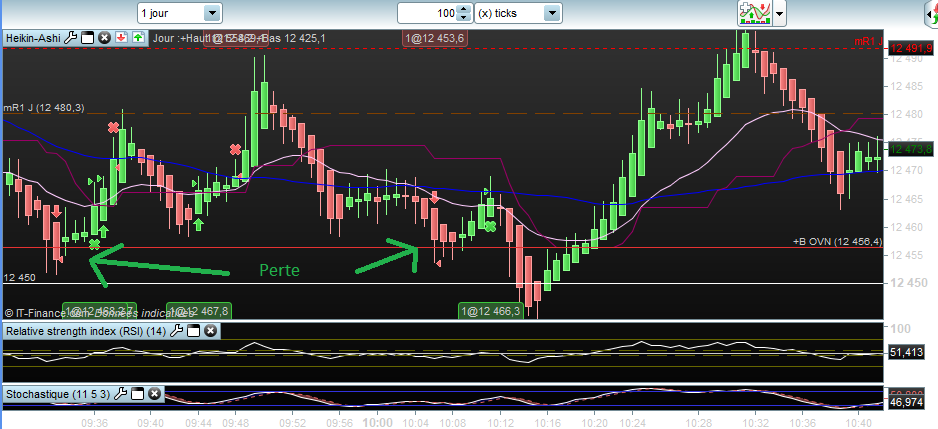Image resolution: width=938 pixels, height=429 pixels.
Task: Click the red cross marker near 09:48
Action: [x=236, y=149]
